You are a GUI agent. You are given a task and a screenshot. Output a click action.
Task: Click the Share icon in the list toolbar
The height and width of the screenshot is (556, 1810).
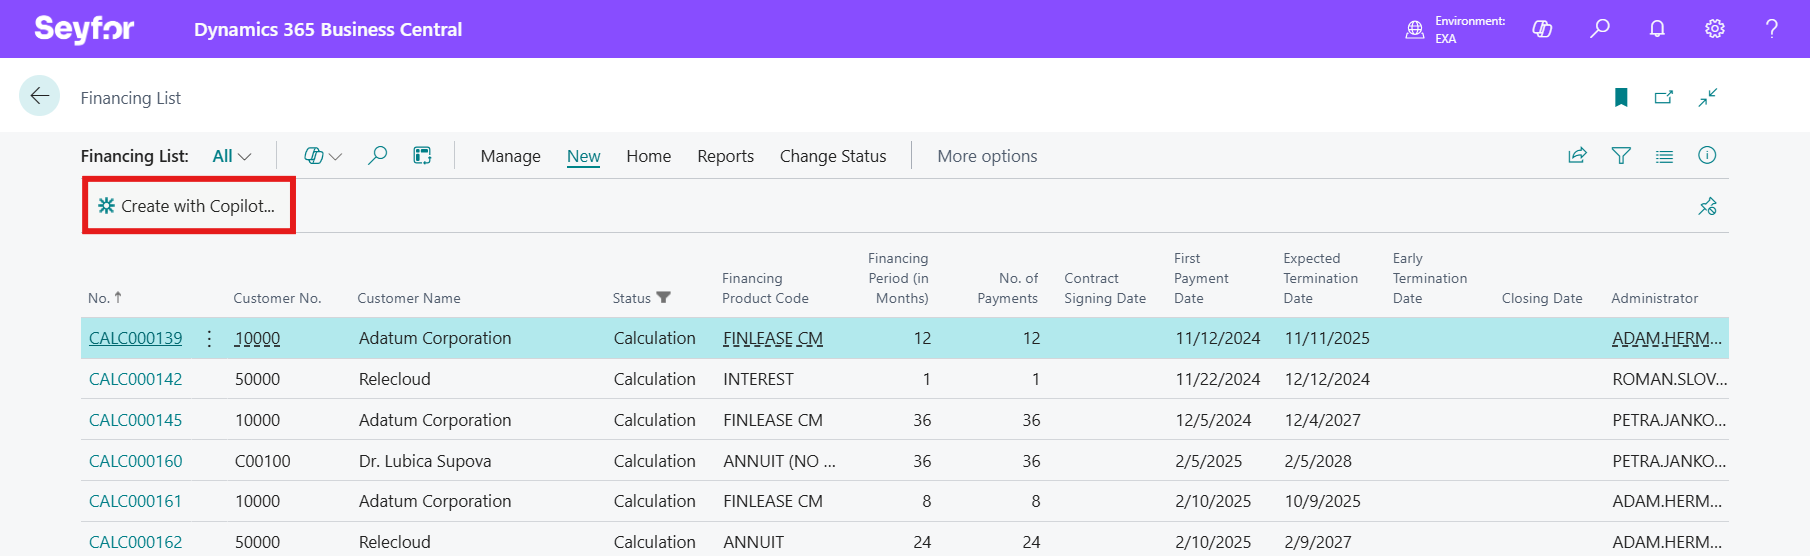click(1577, 155)
